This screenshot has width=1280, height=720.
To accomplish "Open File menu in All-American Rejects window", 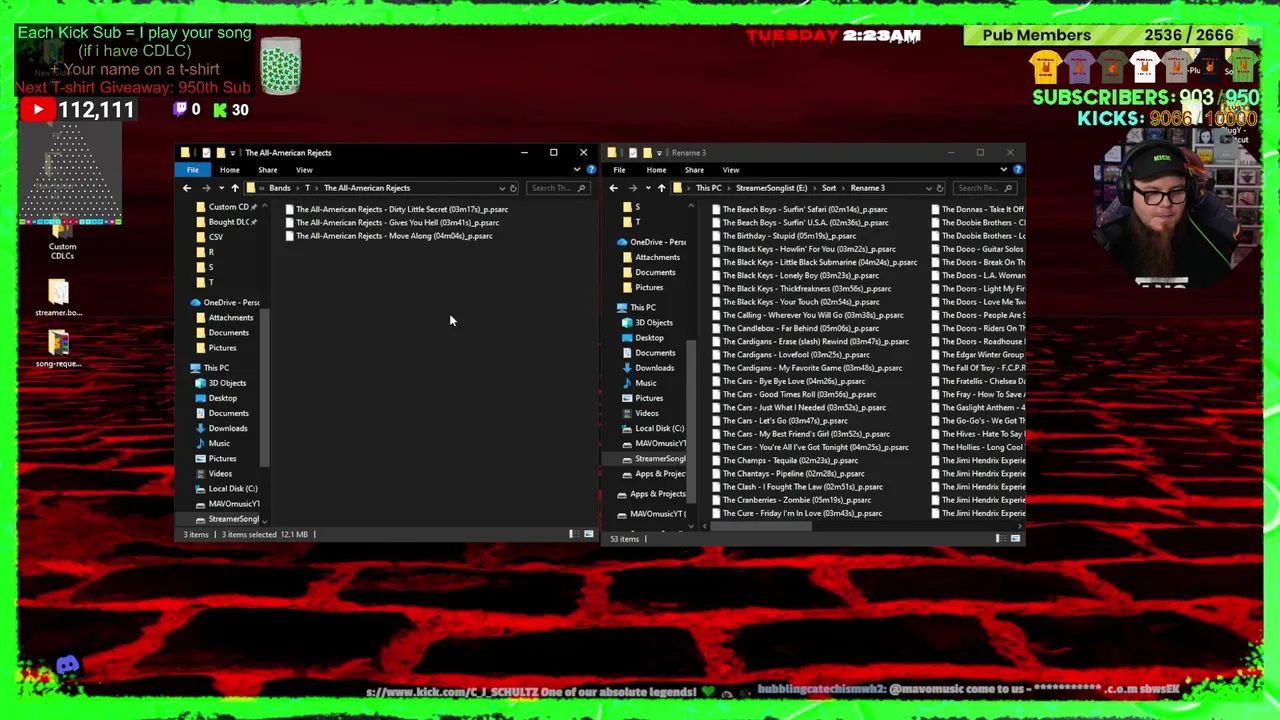I will point(193,170).
